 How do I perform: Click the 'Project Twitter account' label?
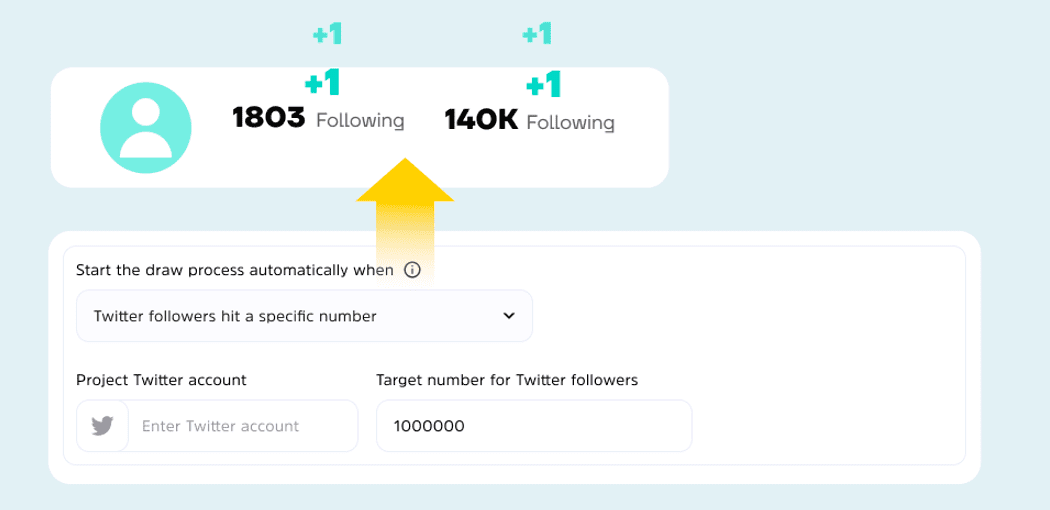tap(161, 380)
